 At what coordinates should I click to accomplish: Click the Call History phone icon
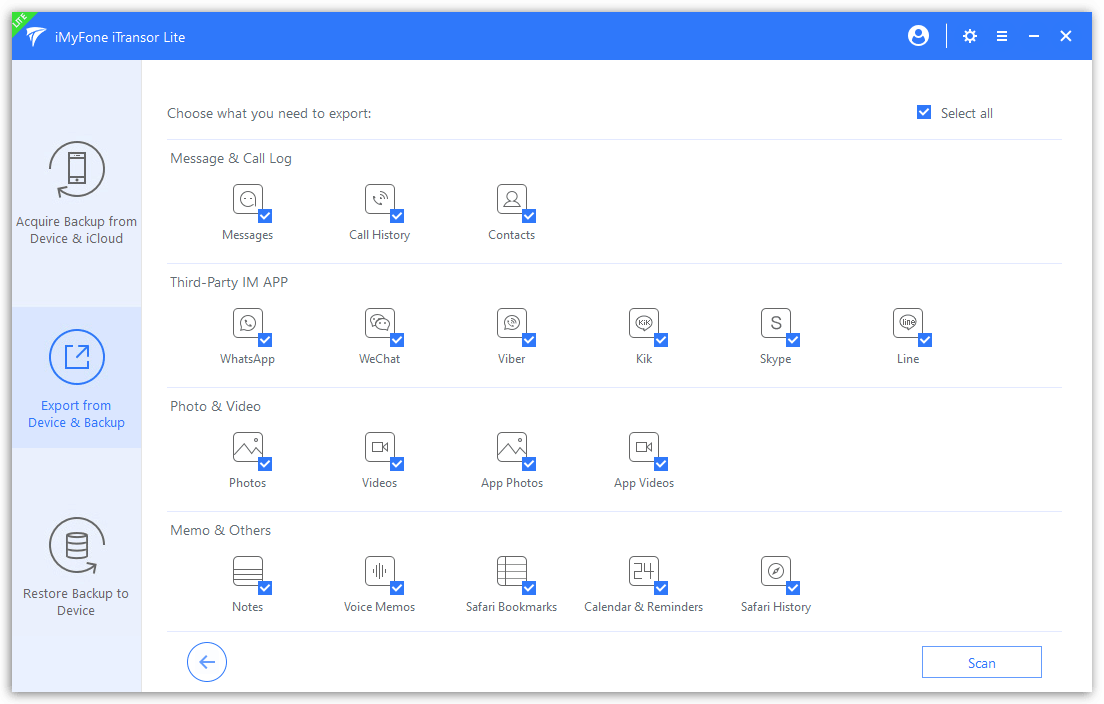click(x=380, y=199)
